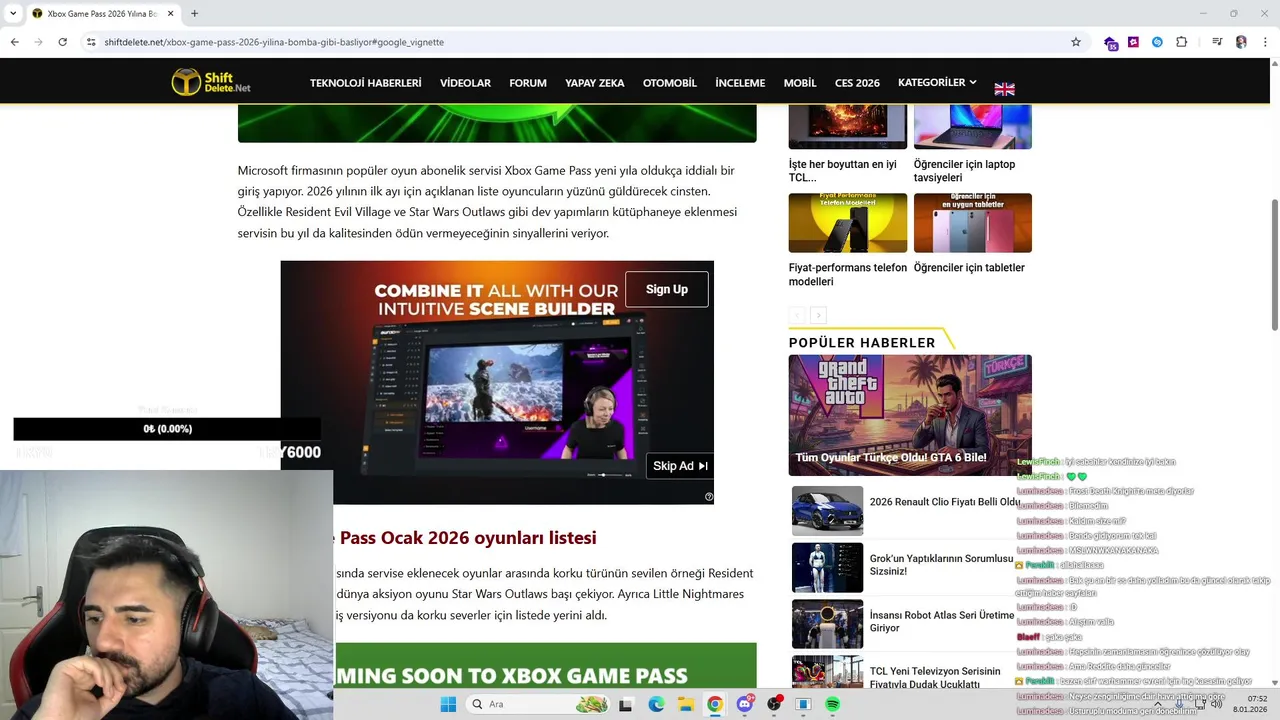Go back using the browser back arrow
1280x720 pixels.
14,42
